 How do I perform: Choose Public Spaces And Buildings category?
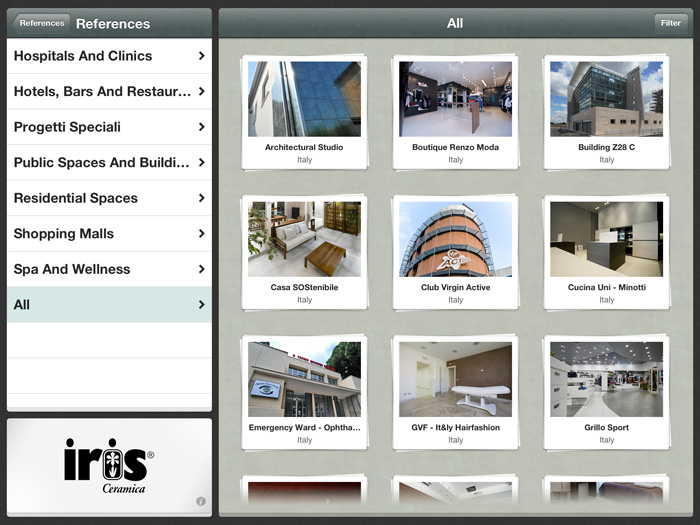point(109,162)
